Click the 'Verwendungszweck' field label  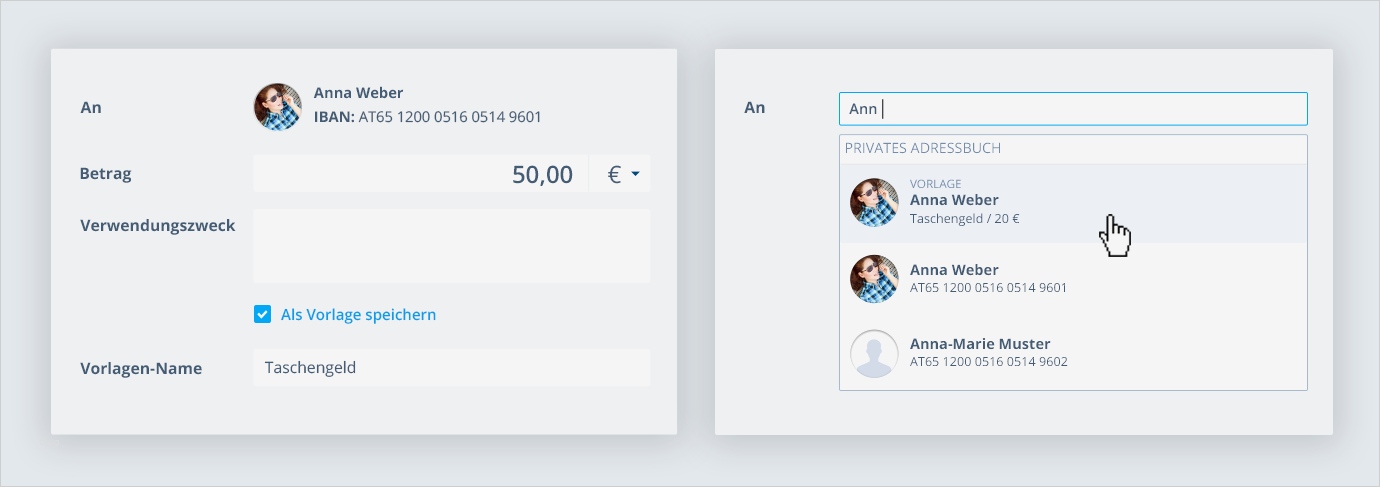tap(158, 225)
